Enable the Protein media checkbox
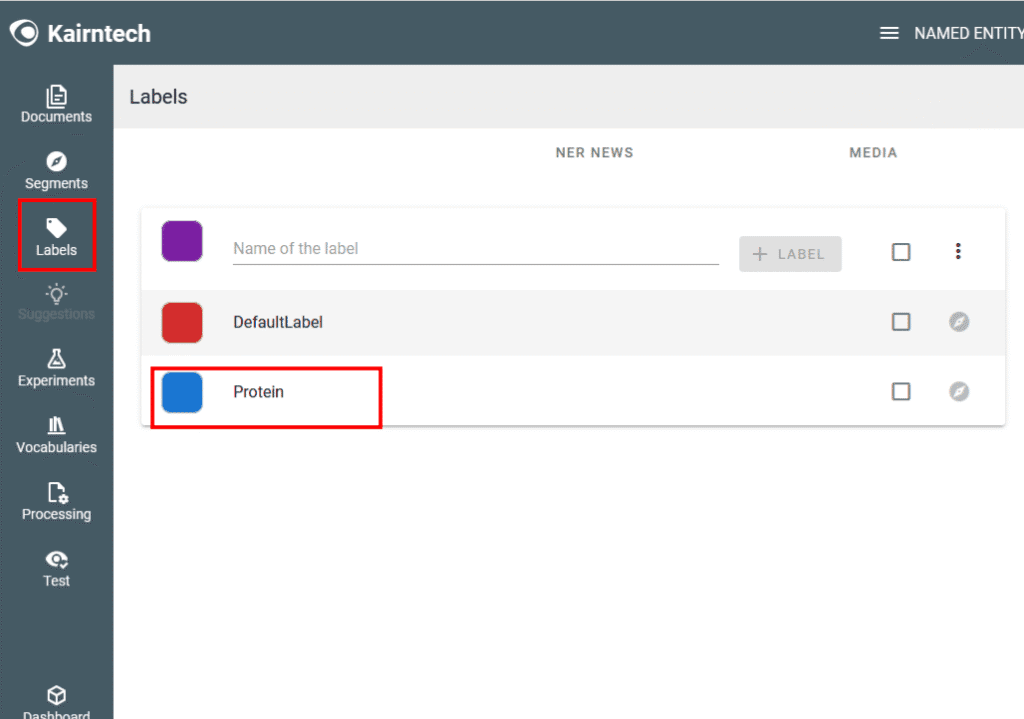Screen dimensions: 1024x719 (901, 391)
